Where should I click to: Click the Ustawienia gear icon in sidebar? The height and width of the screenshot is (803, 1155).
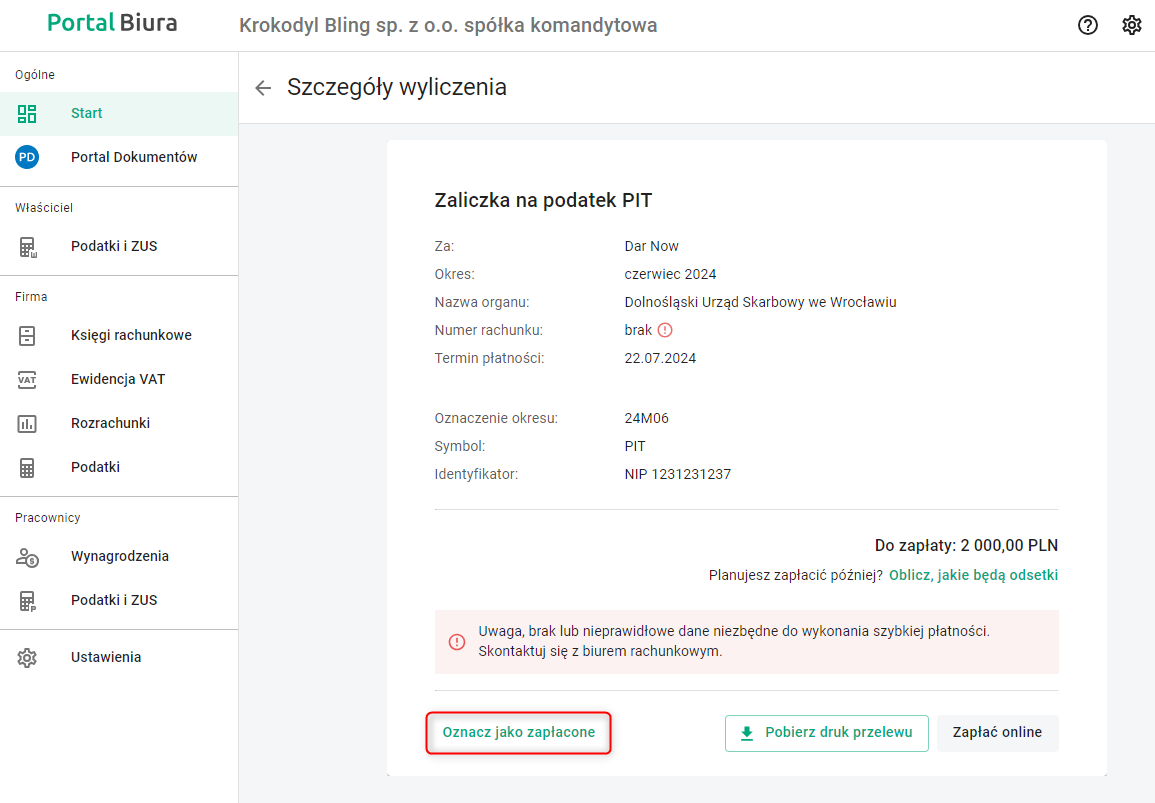pos(27,657)
